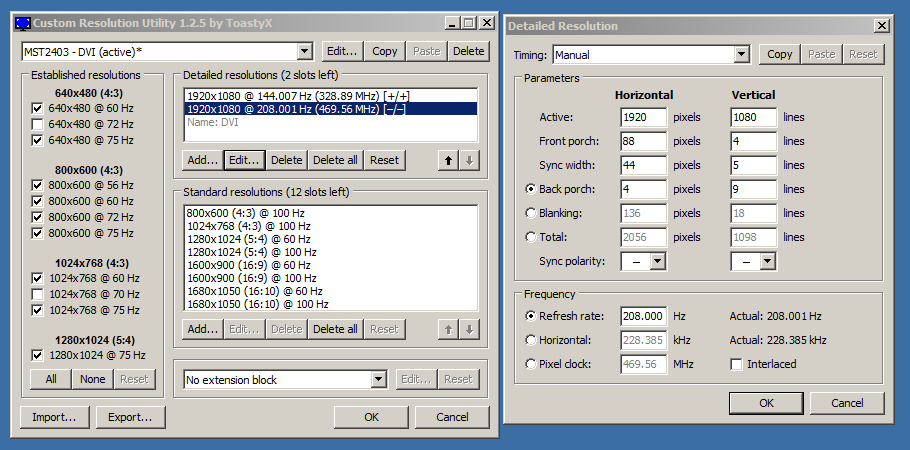910x450 pixels.
Task: Open the MST2403 monitor dropdown
Action: pos(305,51)
